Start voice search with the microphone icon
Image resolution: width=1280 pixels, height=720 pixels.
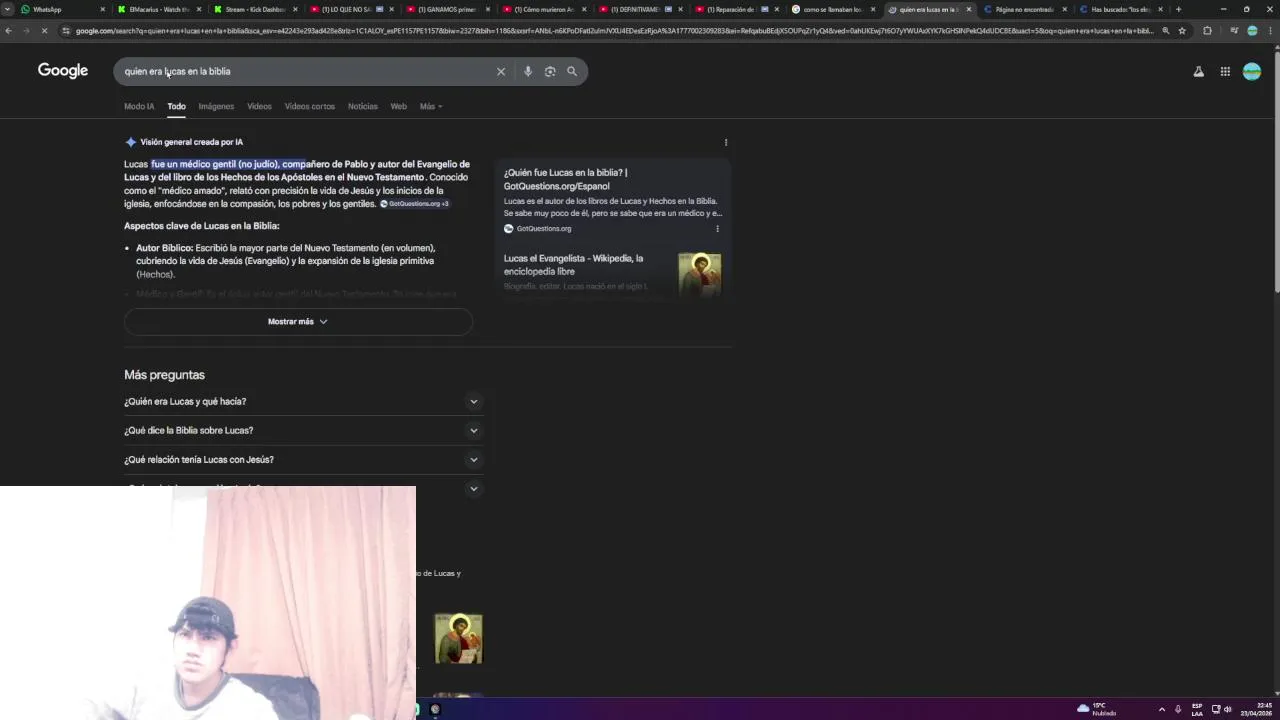(528, 71)
